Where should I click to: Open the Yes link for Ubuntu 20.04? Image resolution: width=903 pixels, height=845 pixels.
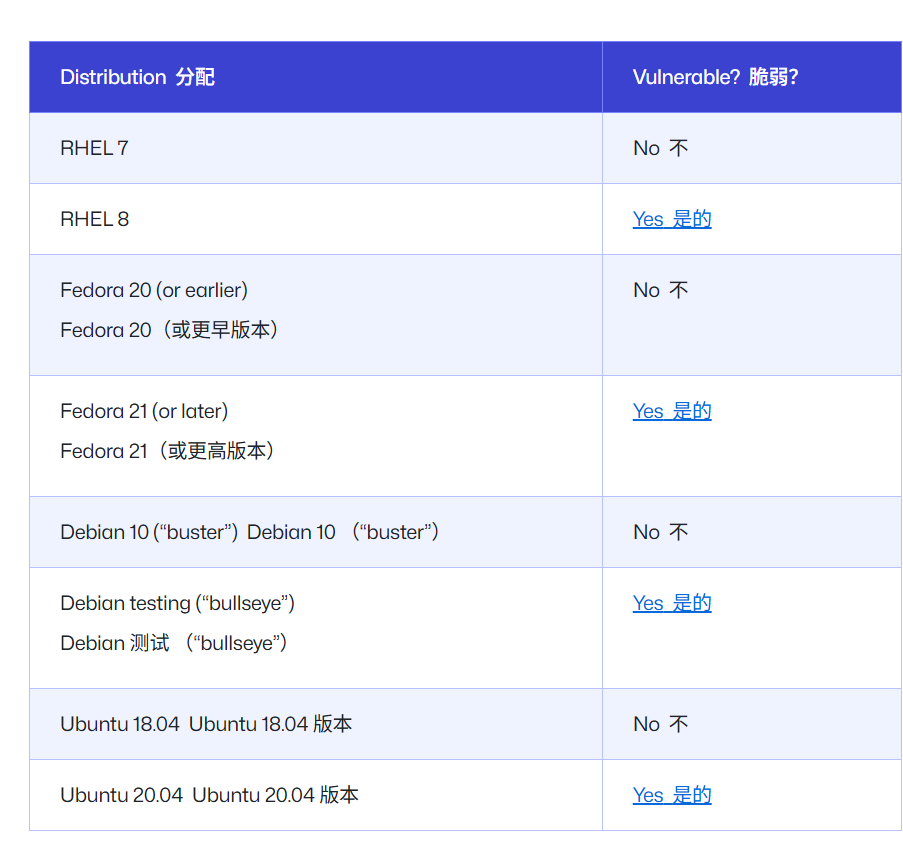(671, 795)
